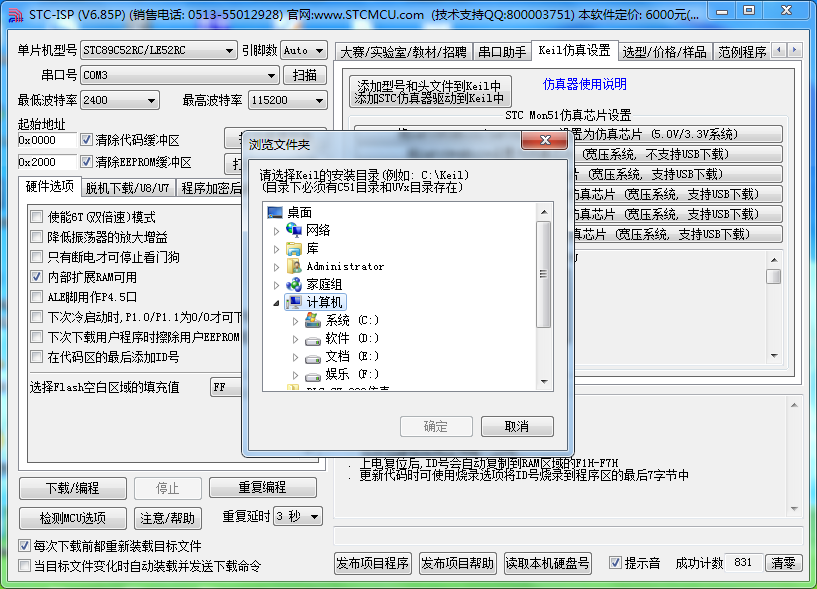Image resolution: width=817 pixels, height=589 pixels.
Task: Enable 只有断电才可停止看门狗 checkbox
Action: pos(36,256)
